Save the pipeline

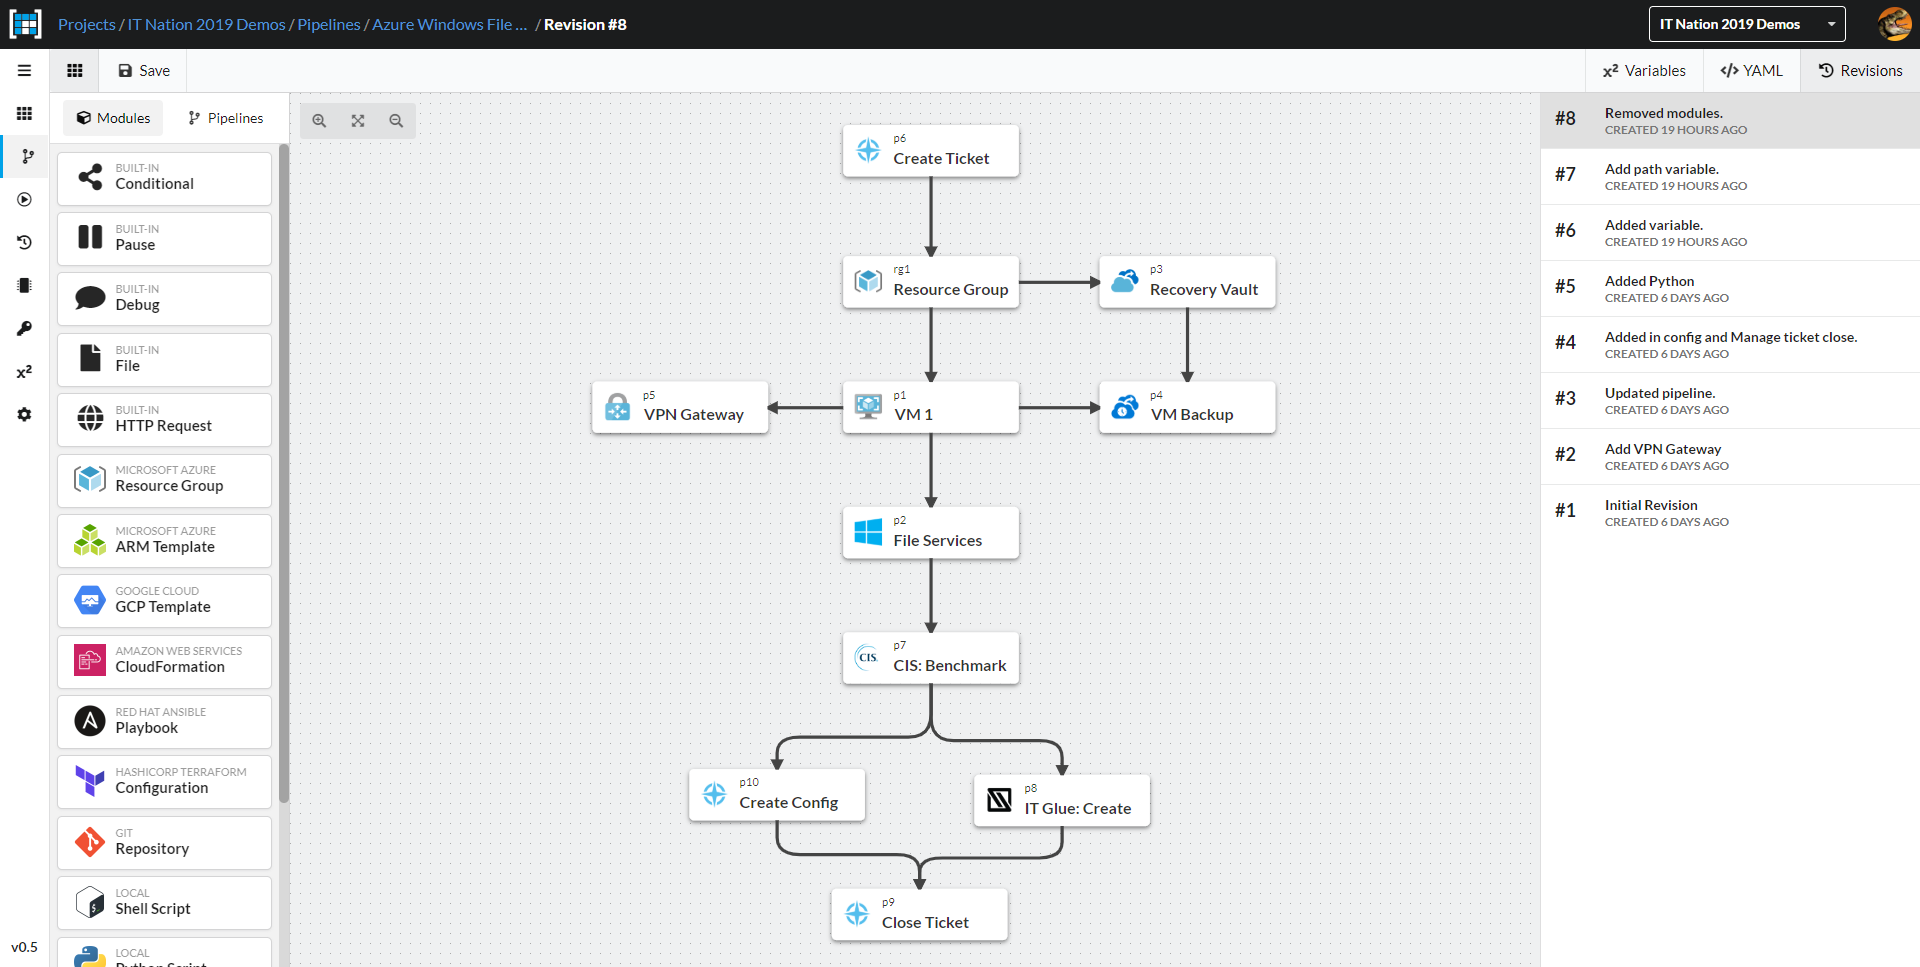click(144, 71)
